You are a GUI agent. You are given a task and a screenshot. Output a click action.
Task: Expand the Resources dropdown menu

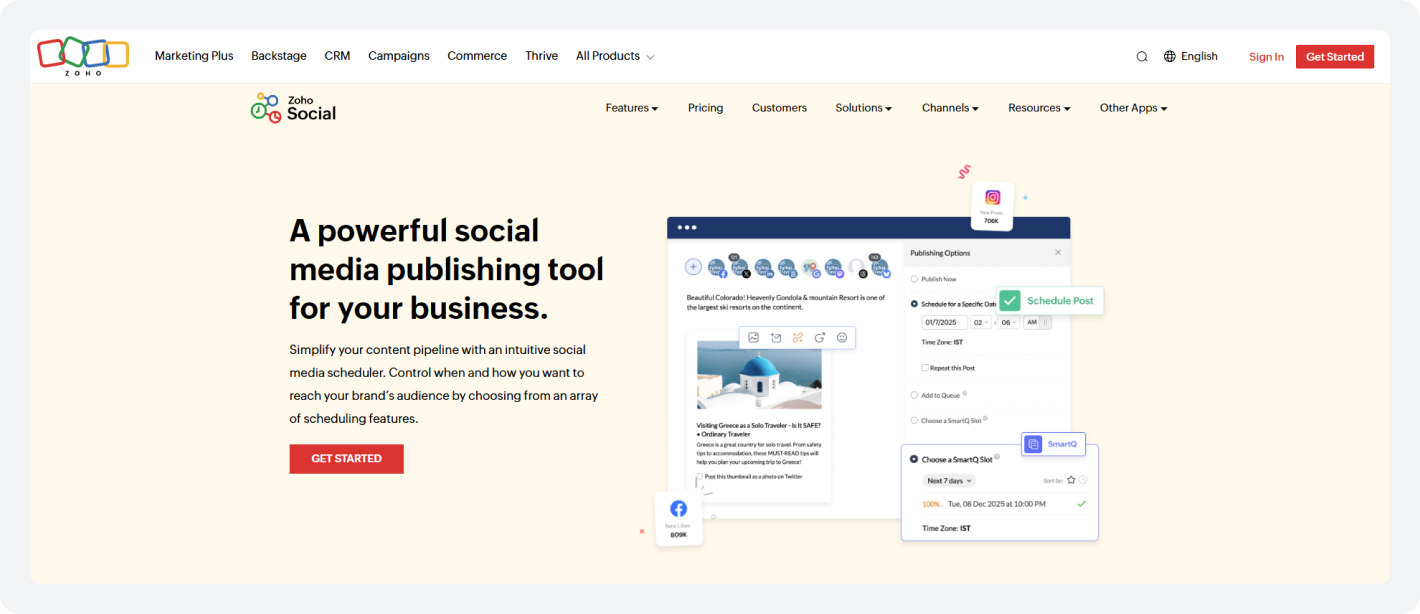point(1039,108)
